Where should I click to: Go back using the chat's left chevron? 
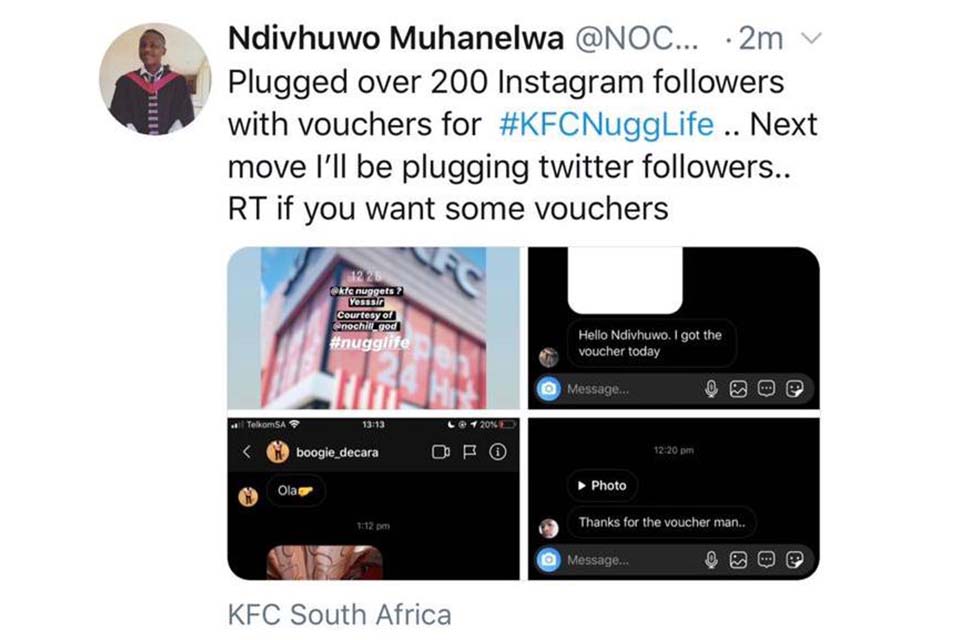coord(247,452)
